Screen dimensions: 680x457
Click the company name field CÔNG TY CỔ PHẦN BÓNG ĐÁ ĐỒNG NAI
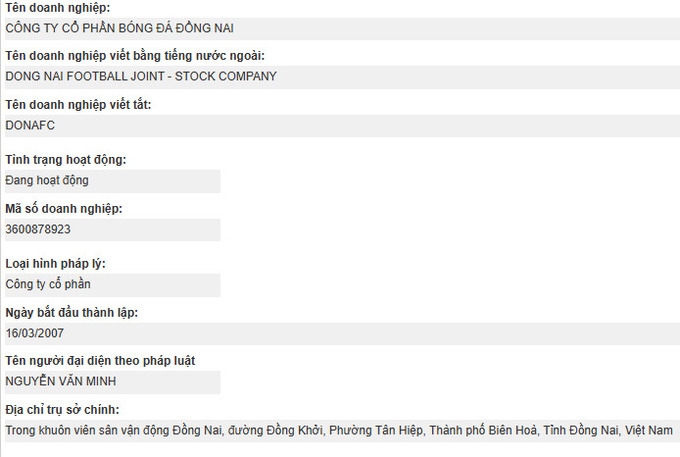tap(342, 29)
